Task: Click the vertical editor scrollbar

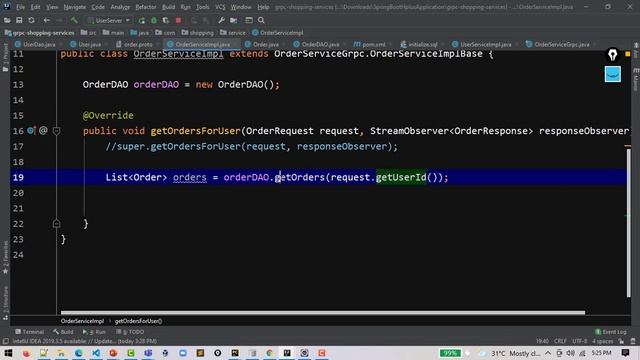Action: 629,223
